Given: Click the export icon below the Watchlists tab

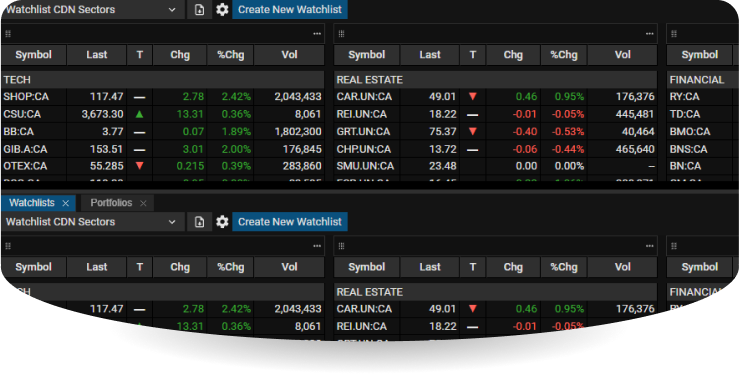Looking at the screenshot, I should [x=199, y=222].
